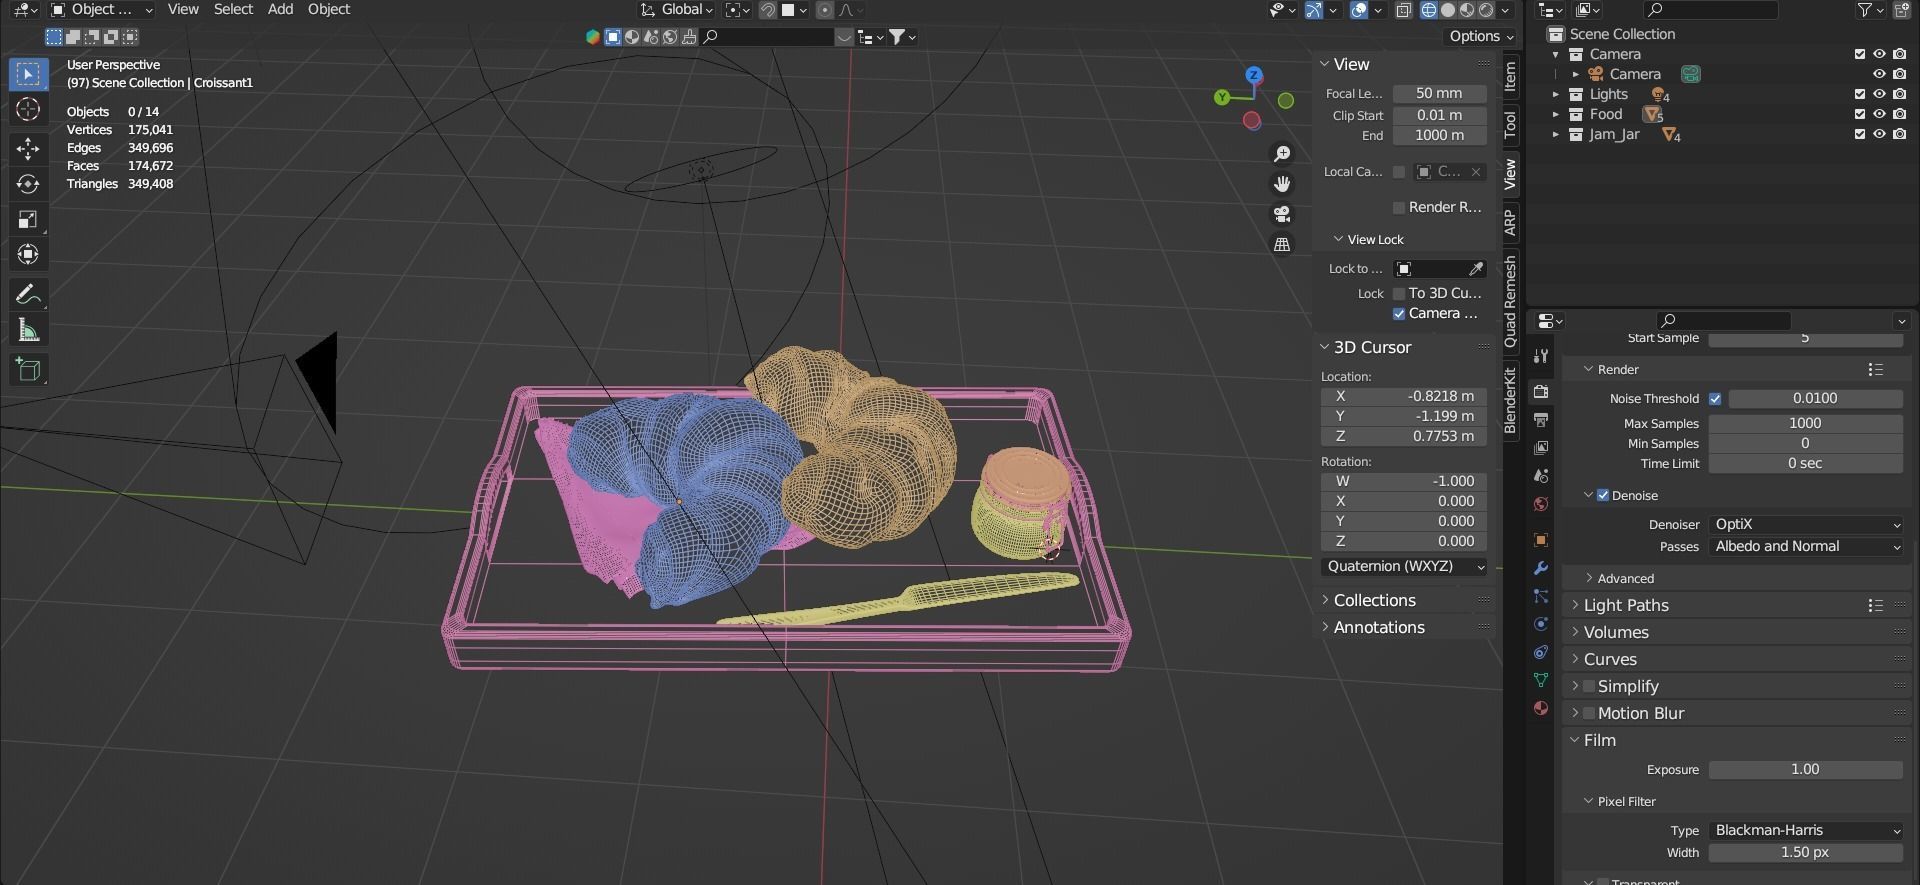Open the Material properties sphere icon

coord(1541,708)
